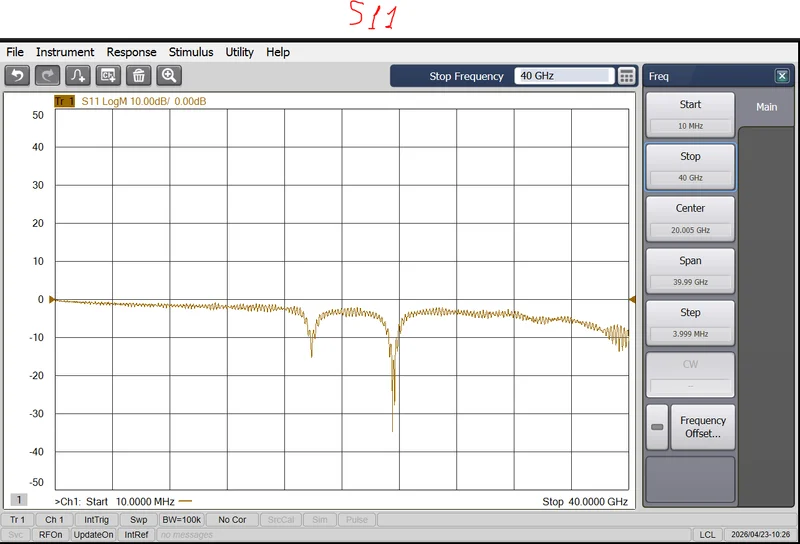Select the Span softkey

click(690, 271)
